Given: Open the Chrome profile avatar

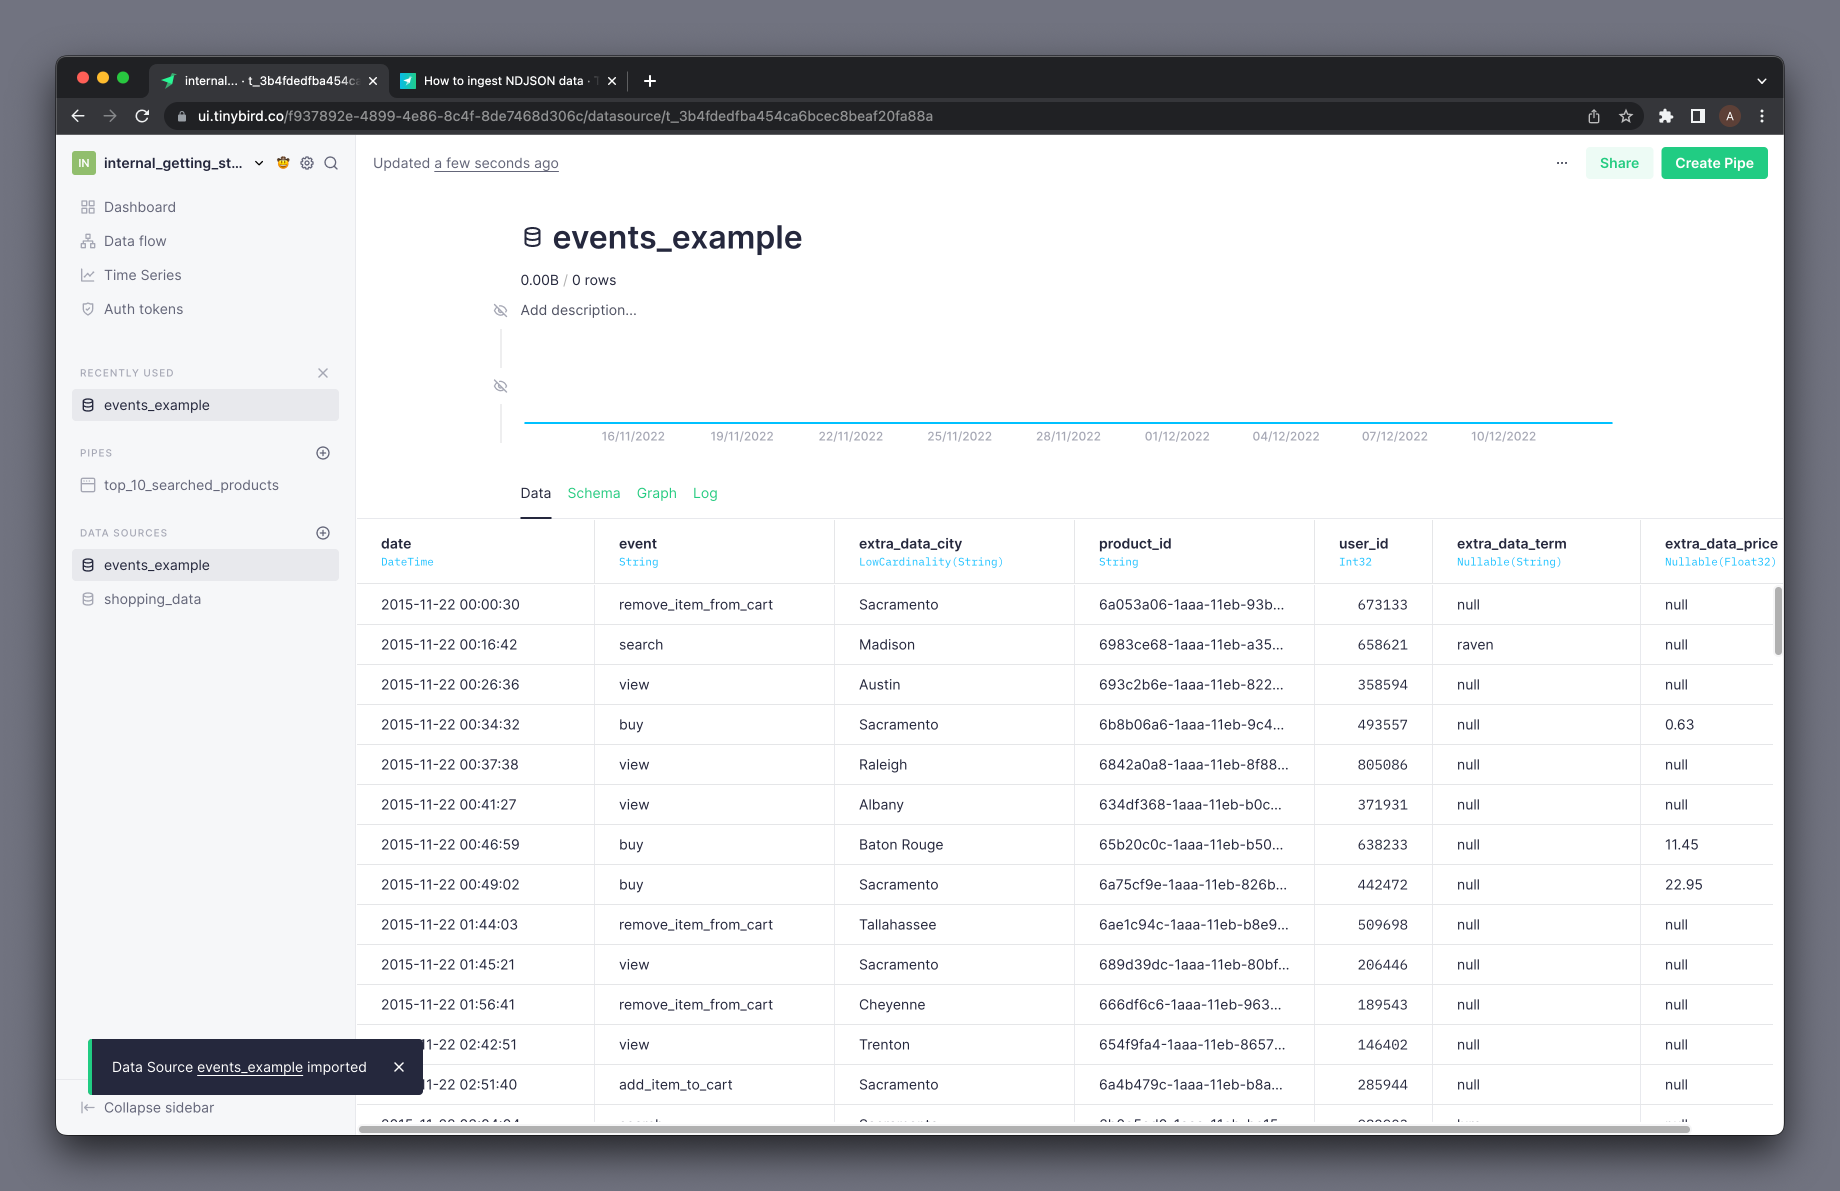Looking at the screenshot, I should (x=1730, y=116).
